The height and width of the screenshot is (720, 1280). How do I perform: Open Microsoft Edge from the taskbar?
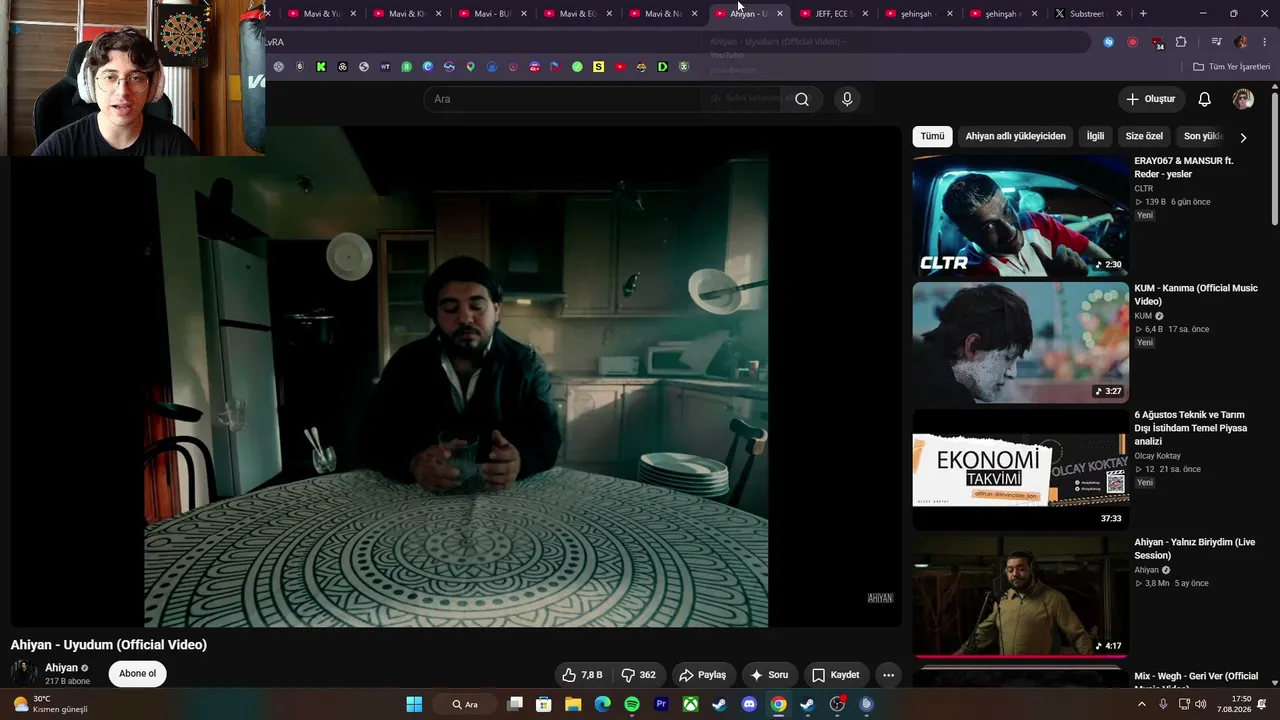(602, 704)
